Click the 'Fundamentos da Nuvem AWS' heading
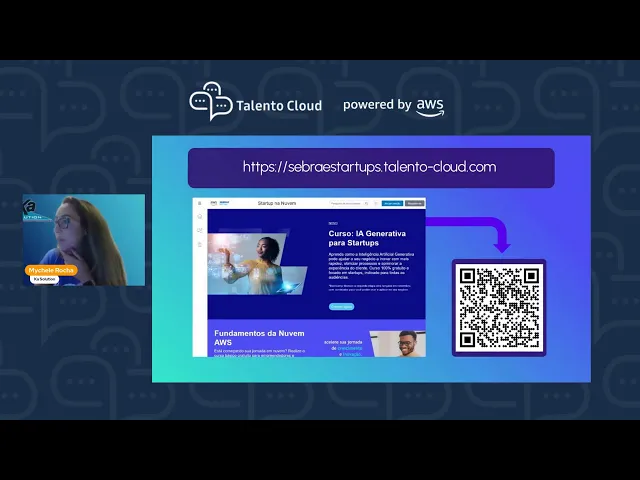This screenshot has height=480, width=640. (259, 338)
